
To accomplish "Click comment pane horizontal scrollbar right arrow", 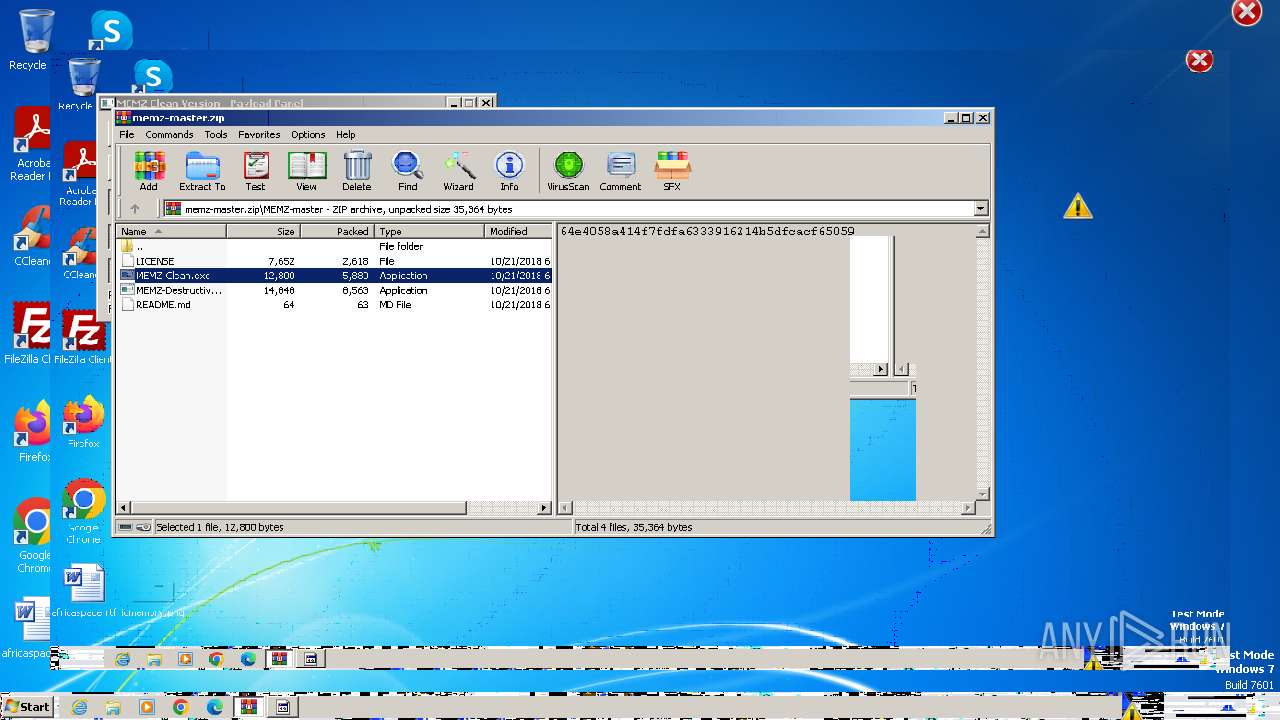I will (x=968, y=508).
